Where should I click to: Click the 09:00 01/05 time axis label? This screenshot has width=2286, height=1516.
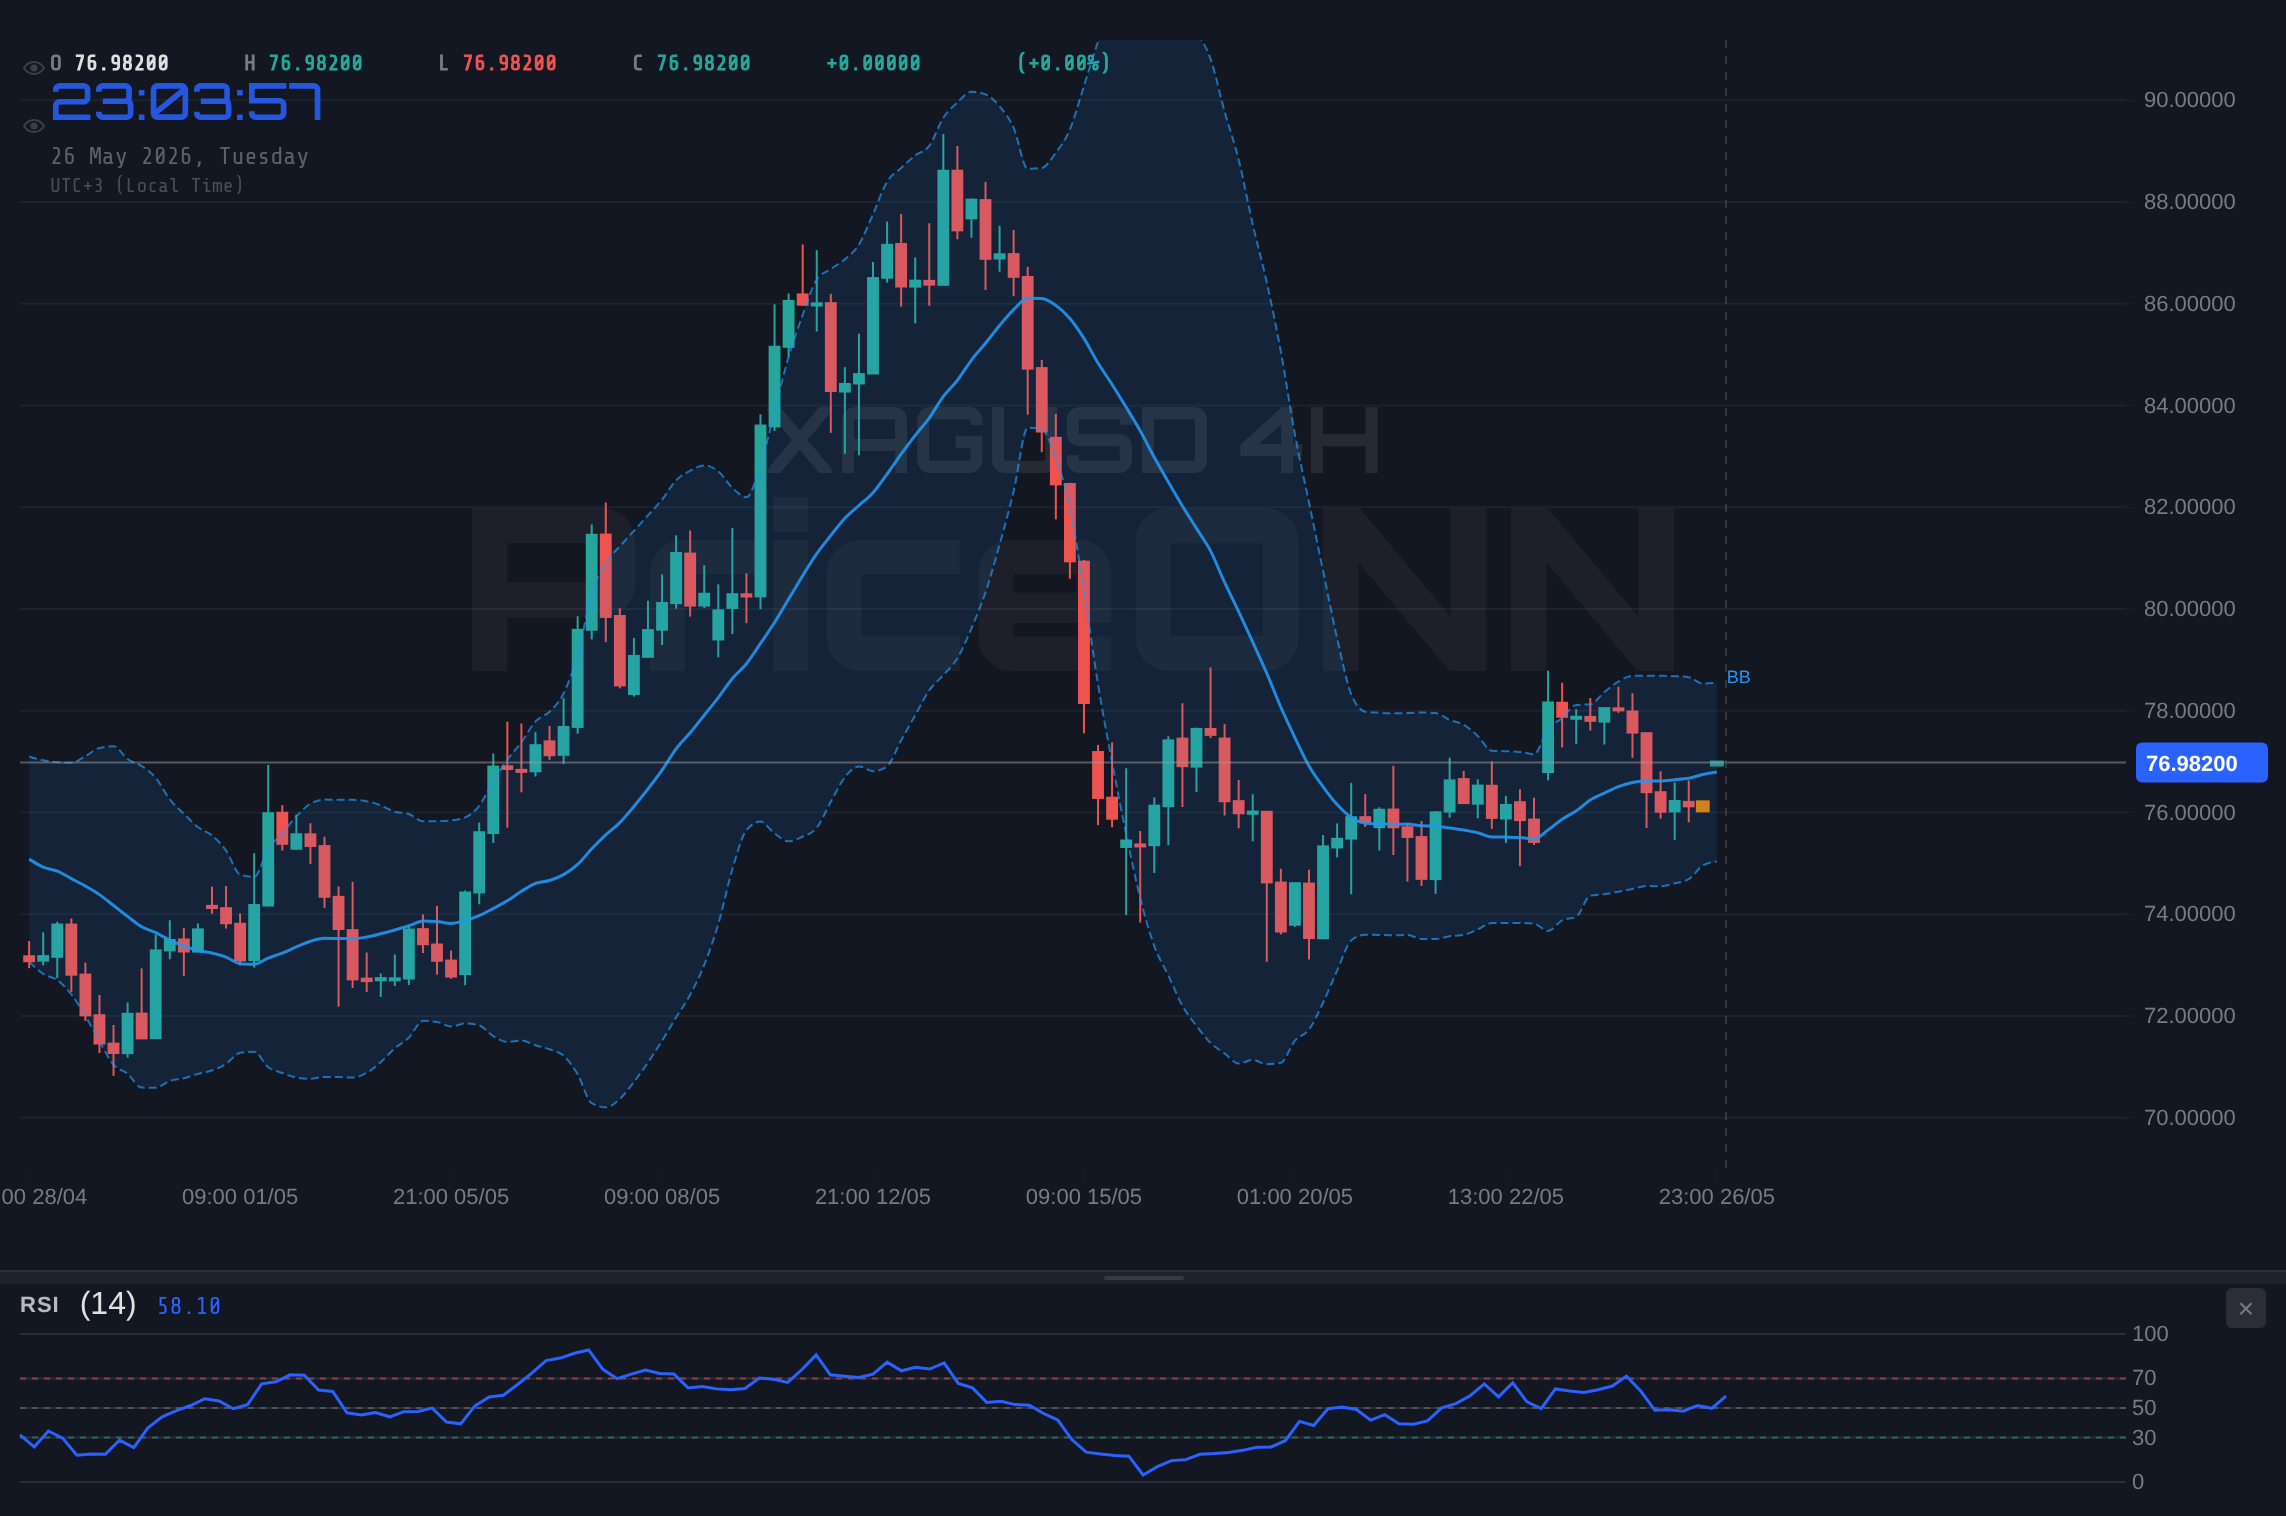[x=240, y=1197]
